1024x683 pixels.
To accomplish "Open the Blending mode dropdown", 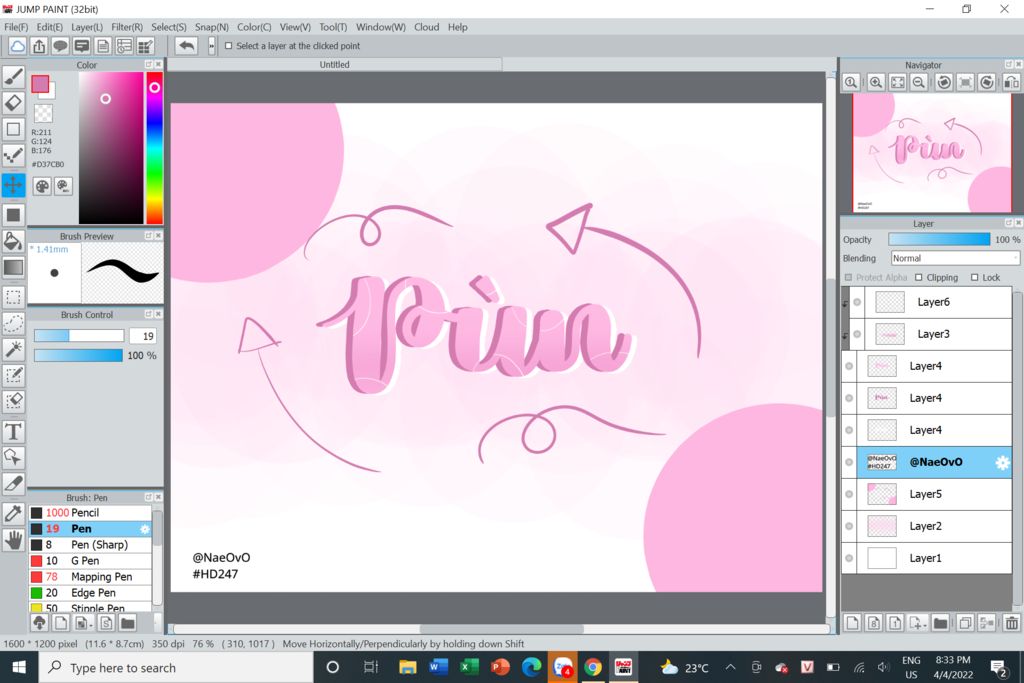I will click(955, 258).
